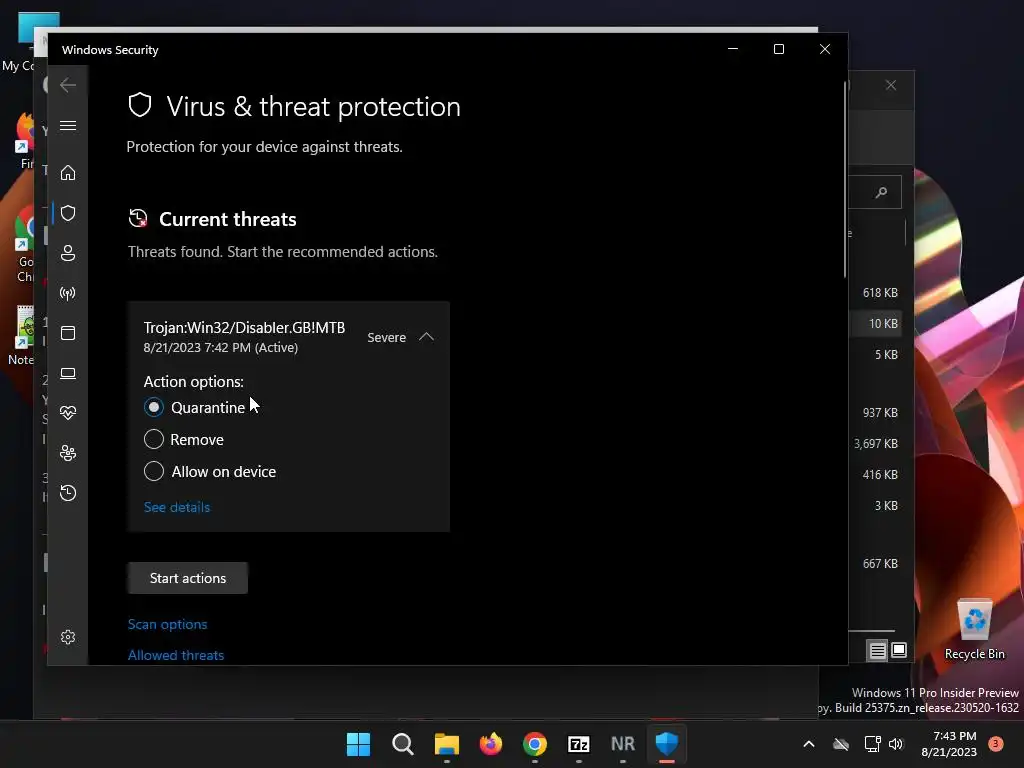This screenshot has height=768, width=1024.
Task: Show hidden tray icons chevron
Action: [808, 744]
